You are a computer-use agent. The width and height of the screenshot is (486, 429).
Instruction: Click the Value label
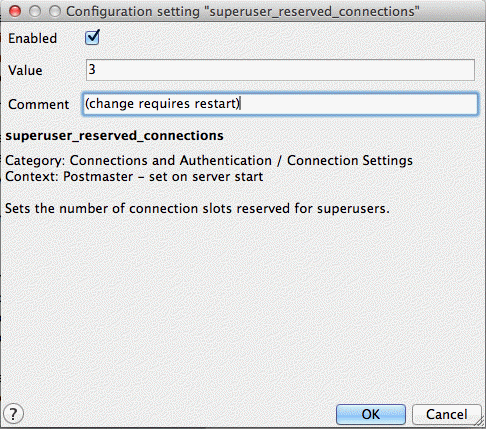[25, 70]
